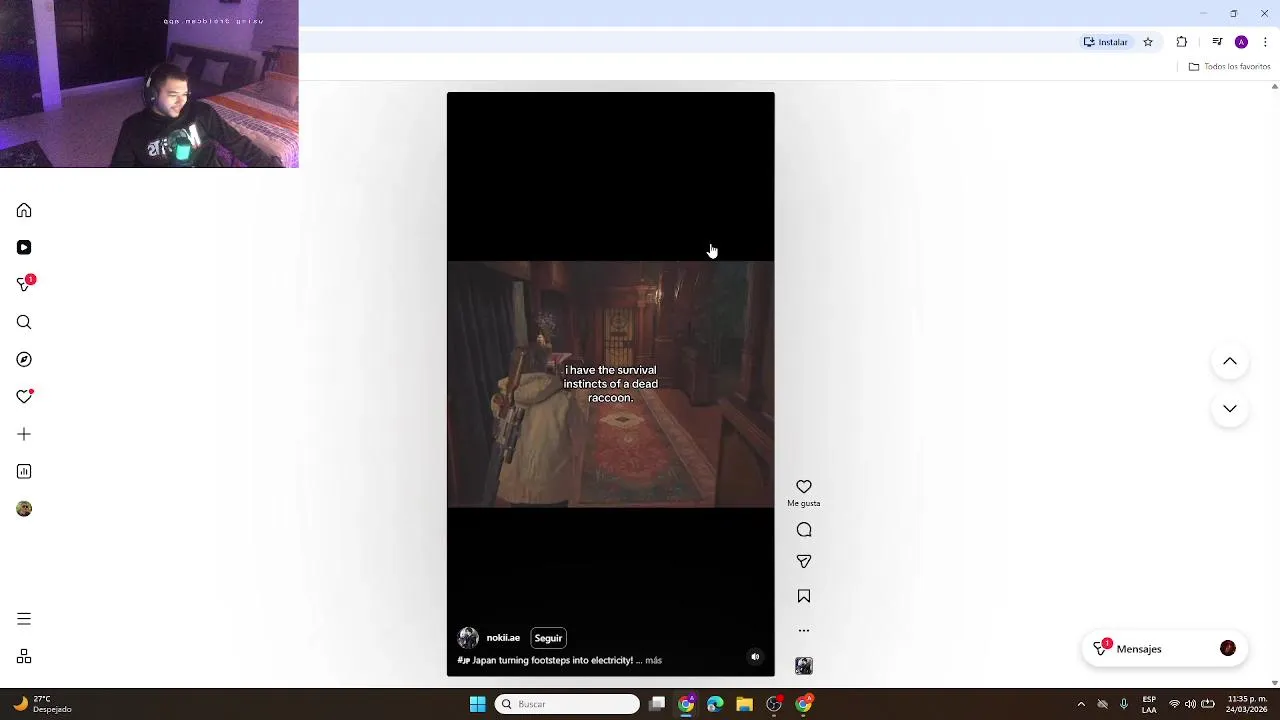Open Chrome three-dot menu
The height and width of the screenshot is (720, 1280).
pos(1265,42)
